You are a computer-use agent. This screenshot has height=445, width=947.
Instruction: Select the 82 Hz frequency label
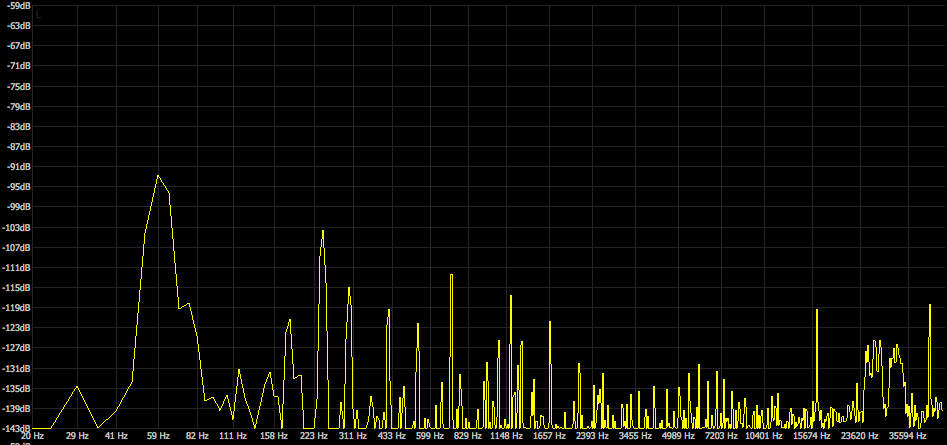coord(197,435)
